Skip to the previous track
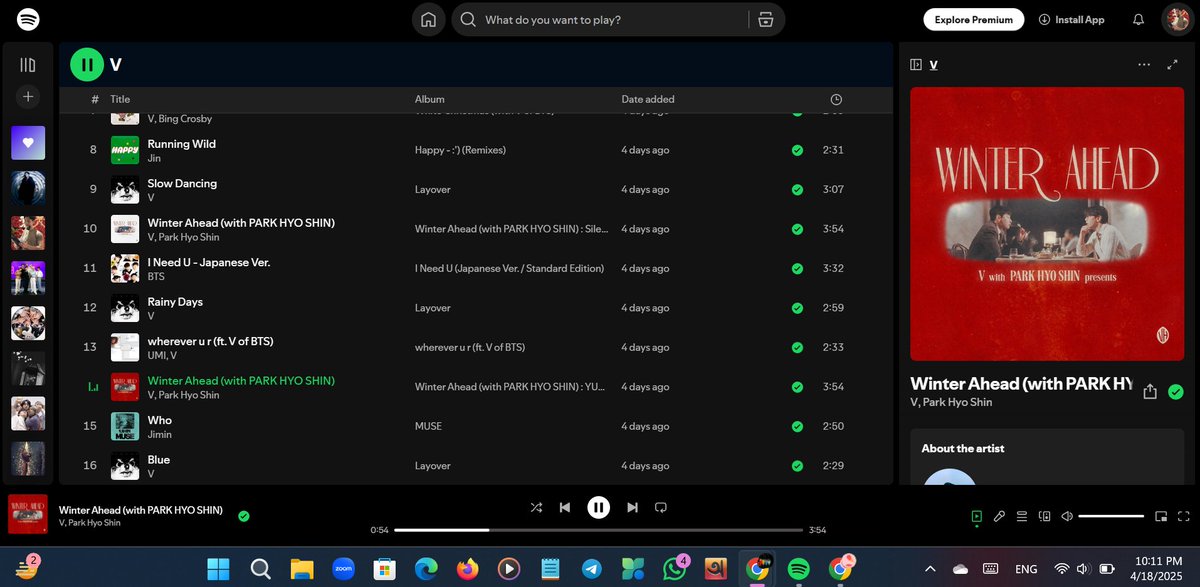 click(564, 507)
